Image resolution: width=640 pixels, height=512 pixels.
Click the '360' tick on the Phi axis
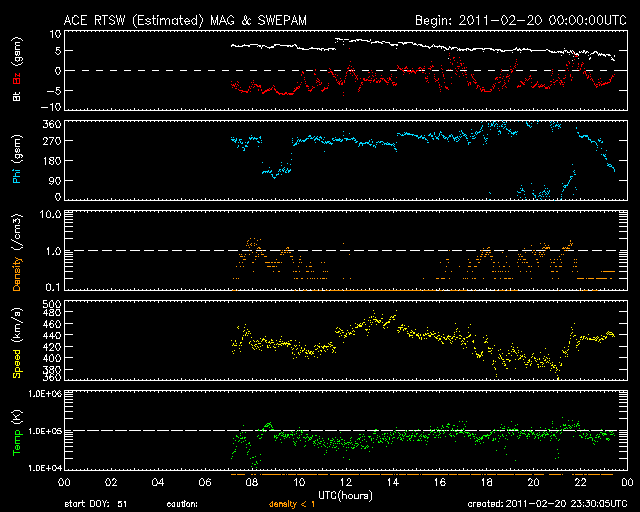click(52, 124)
